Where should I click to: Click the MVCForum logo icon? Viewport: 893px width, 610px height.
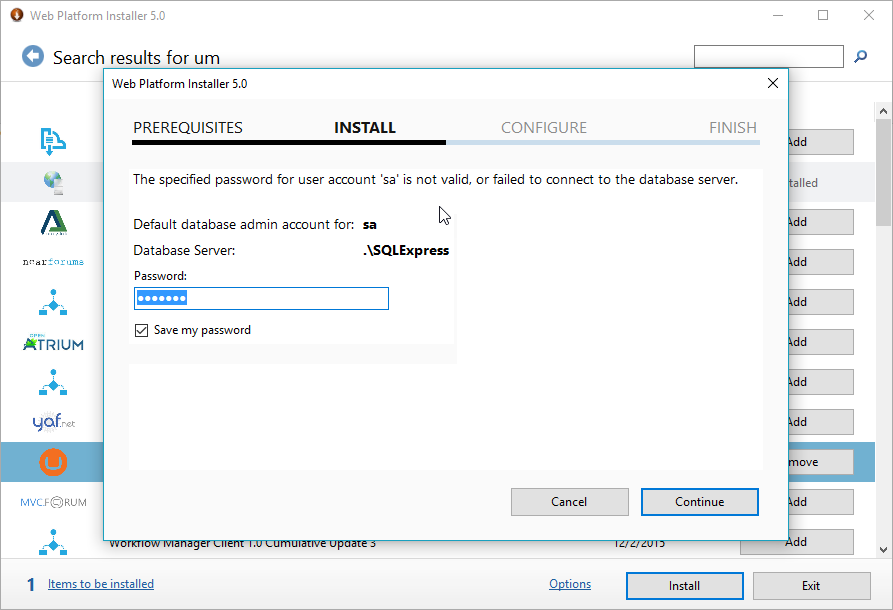tap(53, 502)
